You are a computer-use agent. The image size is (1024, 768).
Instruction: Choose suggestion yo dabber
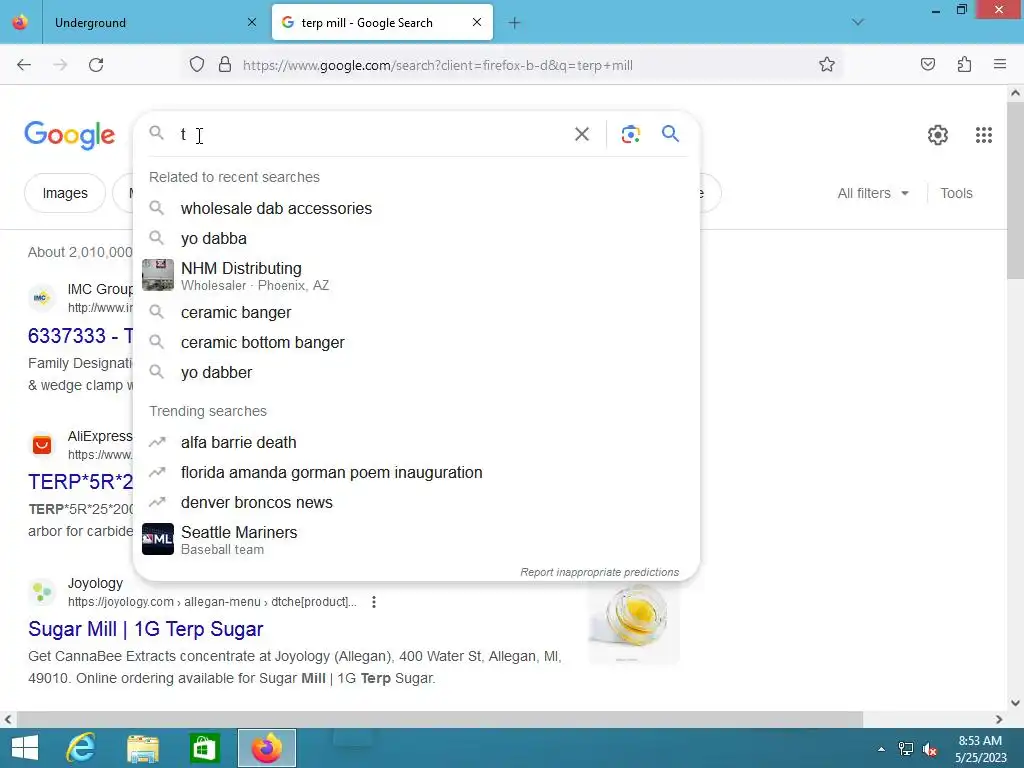pos(417,372)
